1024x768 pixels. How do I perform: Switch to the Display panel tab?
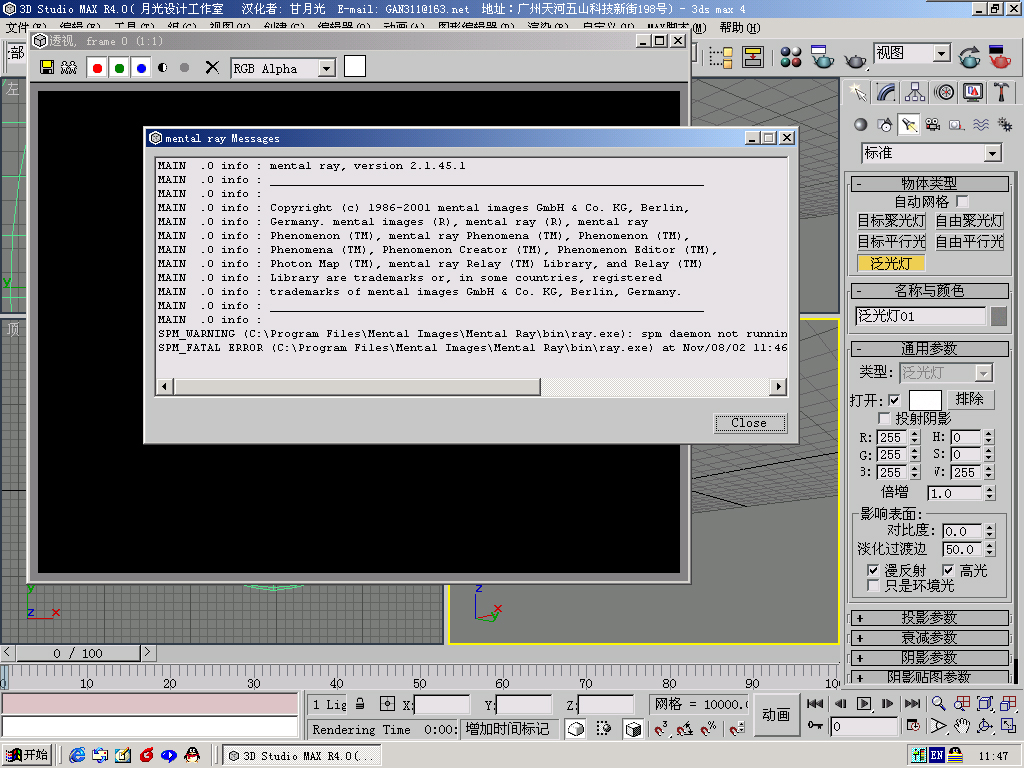[973, 92]
